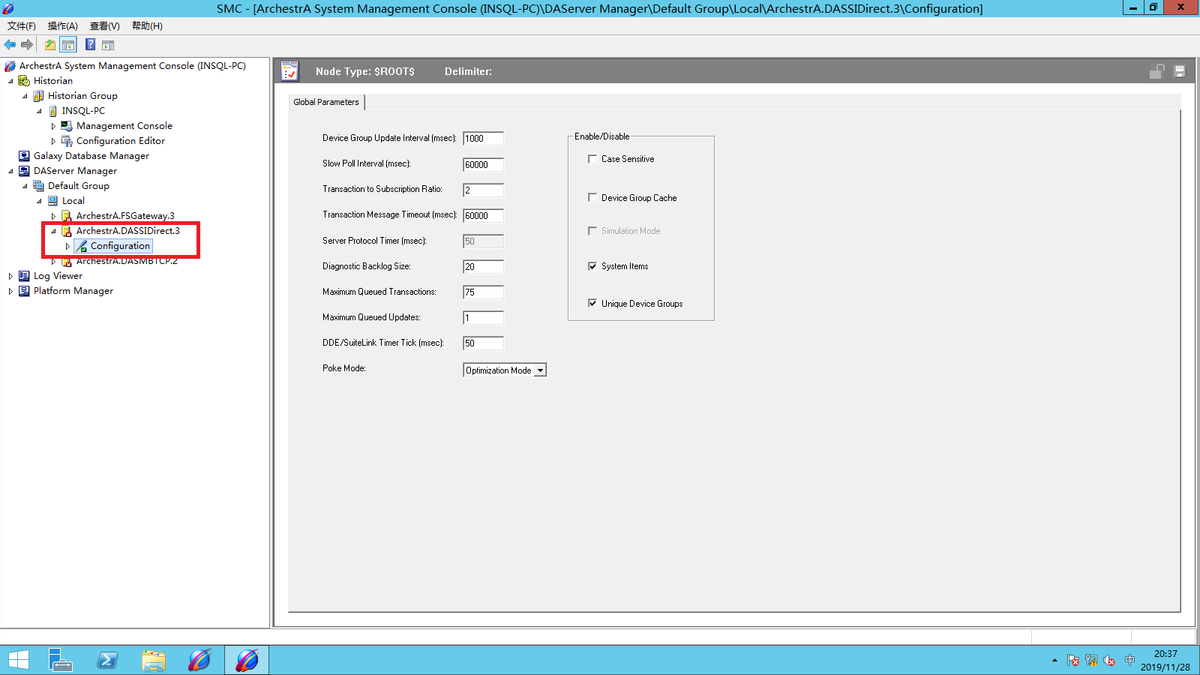This screenshot has height=675, width=1200.
Task: Select Platform Manager in the tree
Action: point(73,291)
